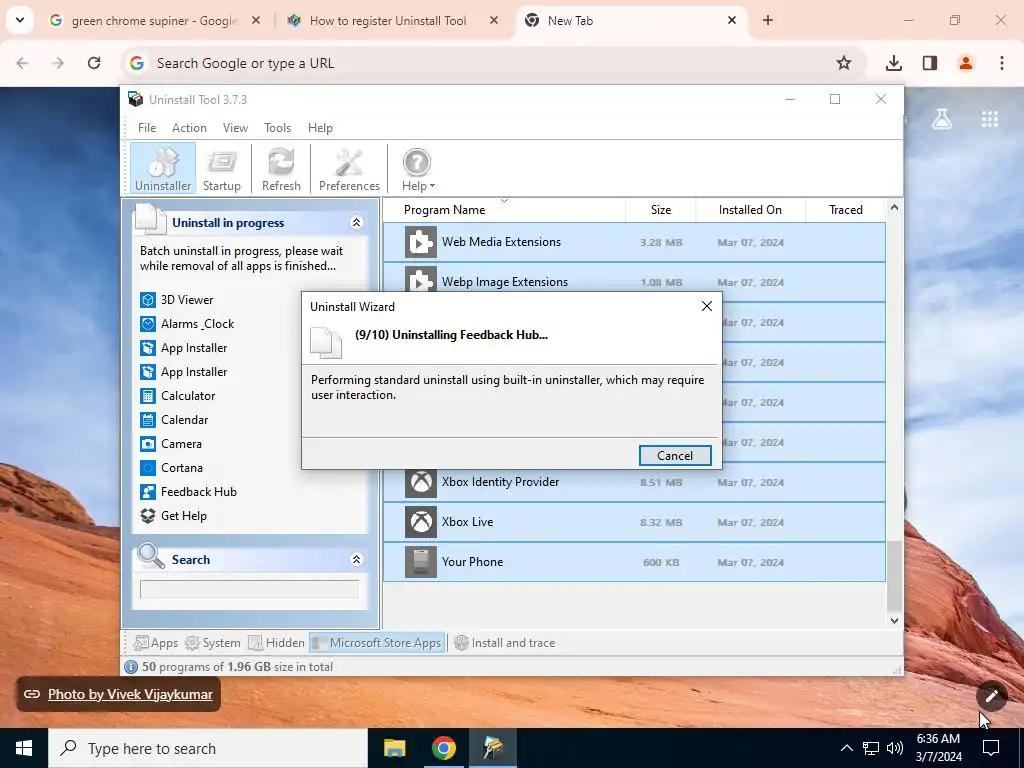Select Your Phone program name
This screenshot has height=768, width=1024.
point(472,562)
